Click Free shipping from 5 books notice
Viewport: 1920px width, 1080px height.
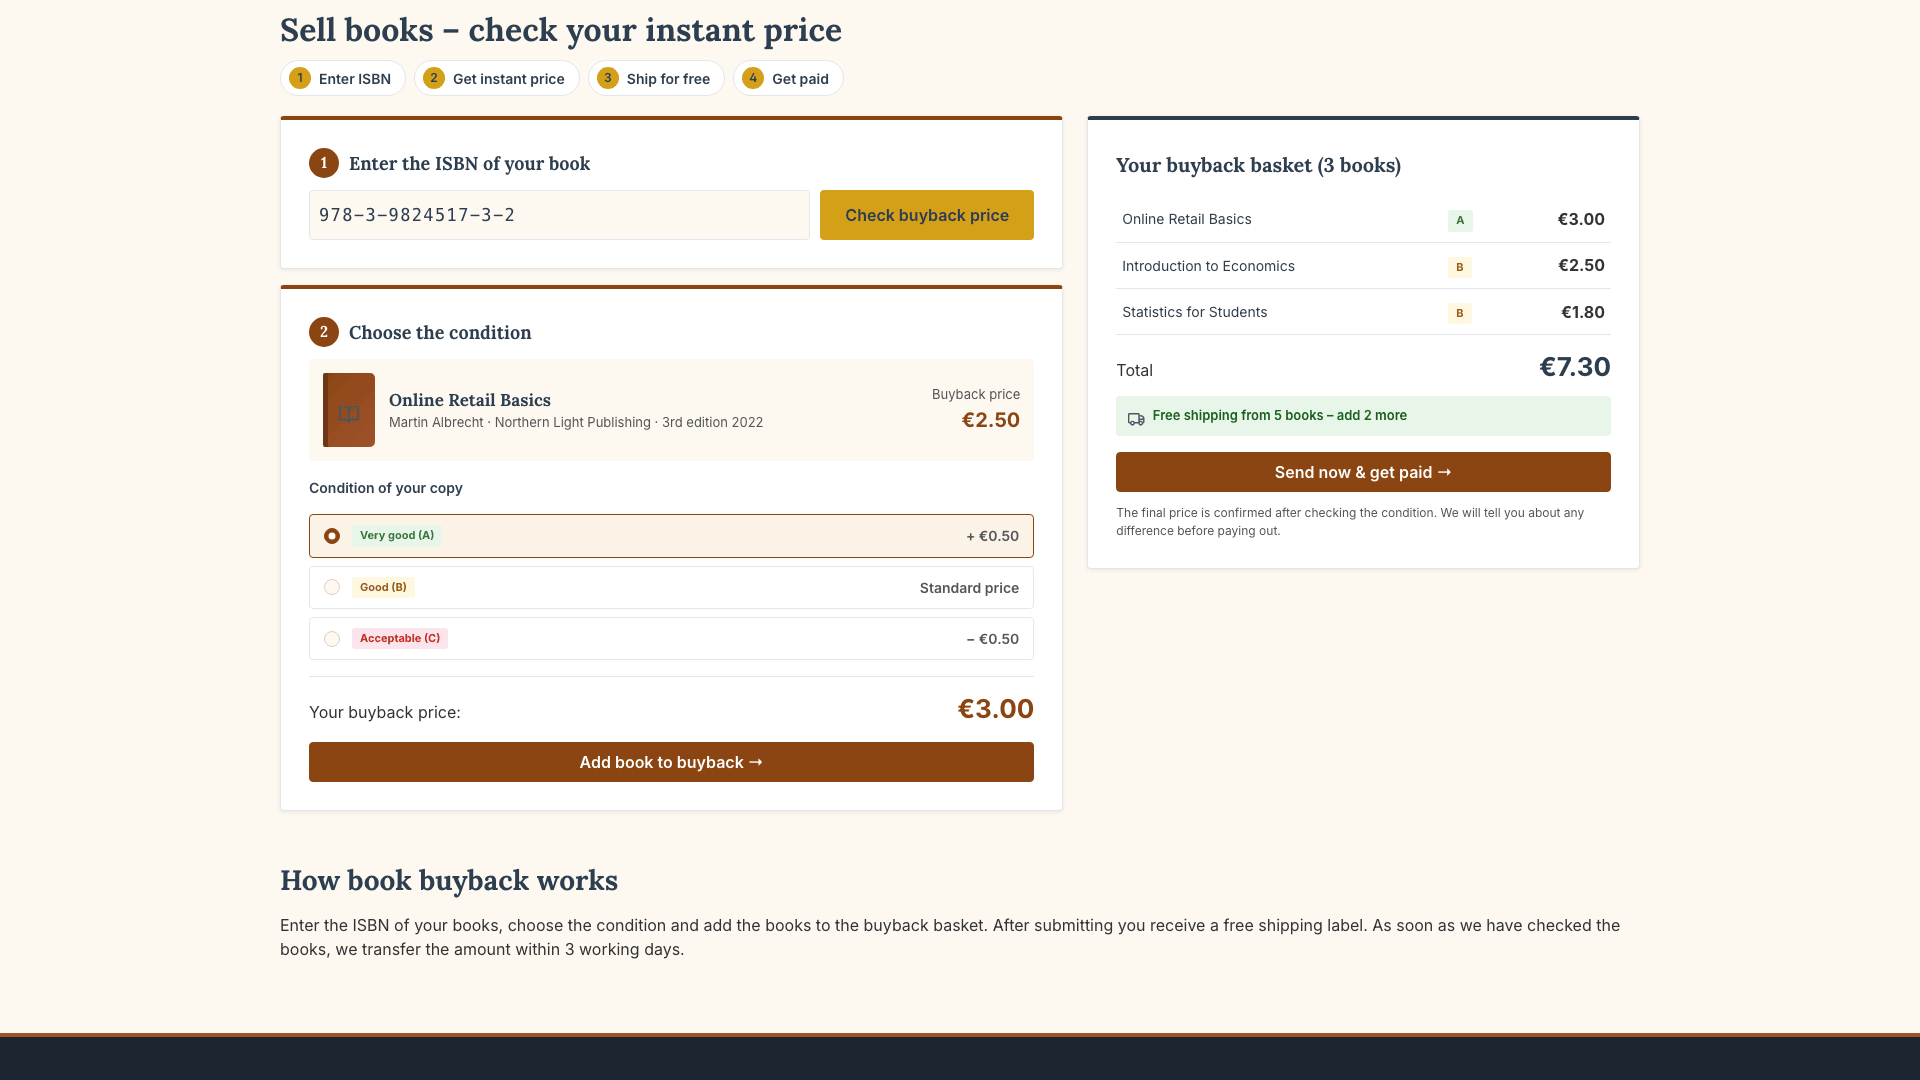(x=1363, y=416)
